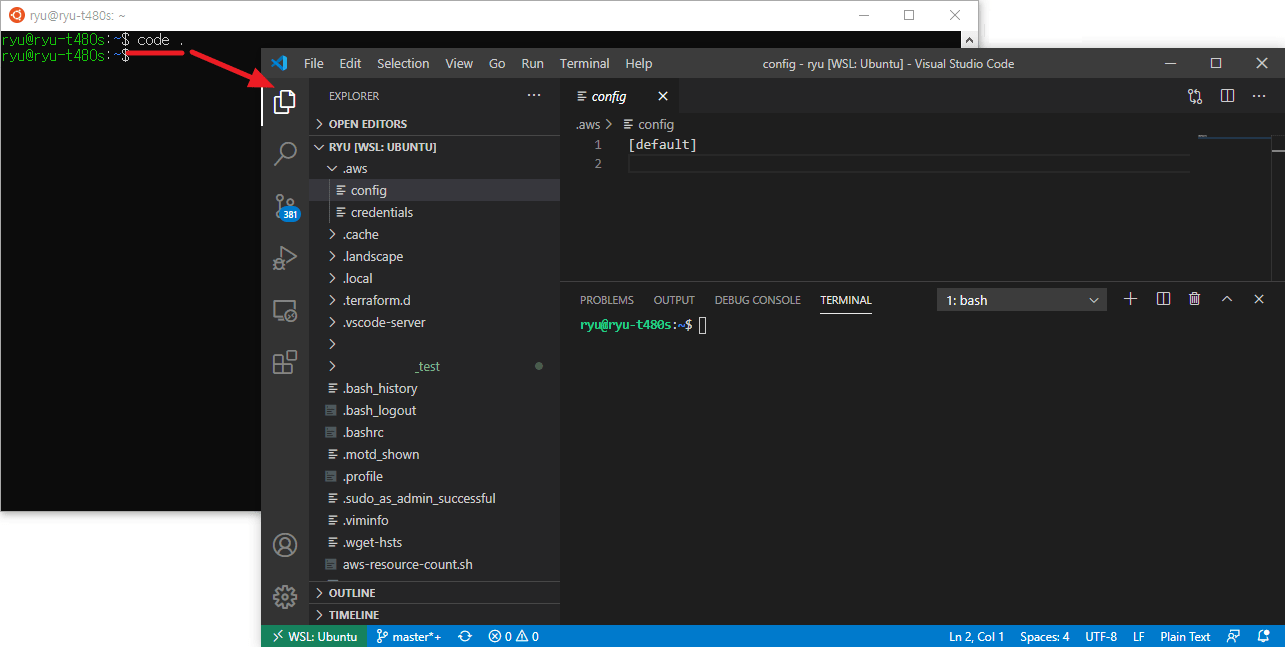
Task: Click the editor minimap
Action: [1233, 207]
